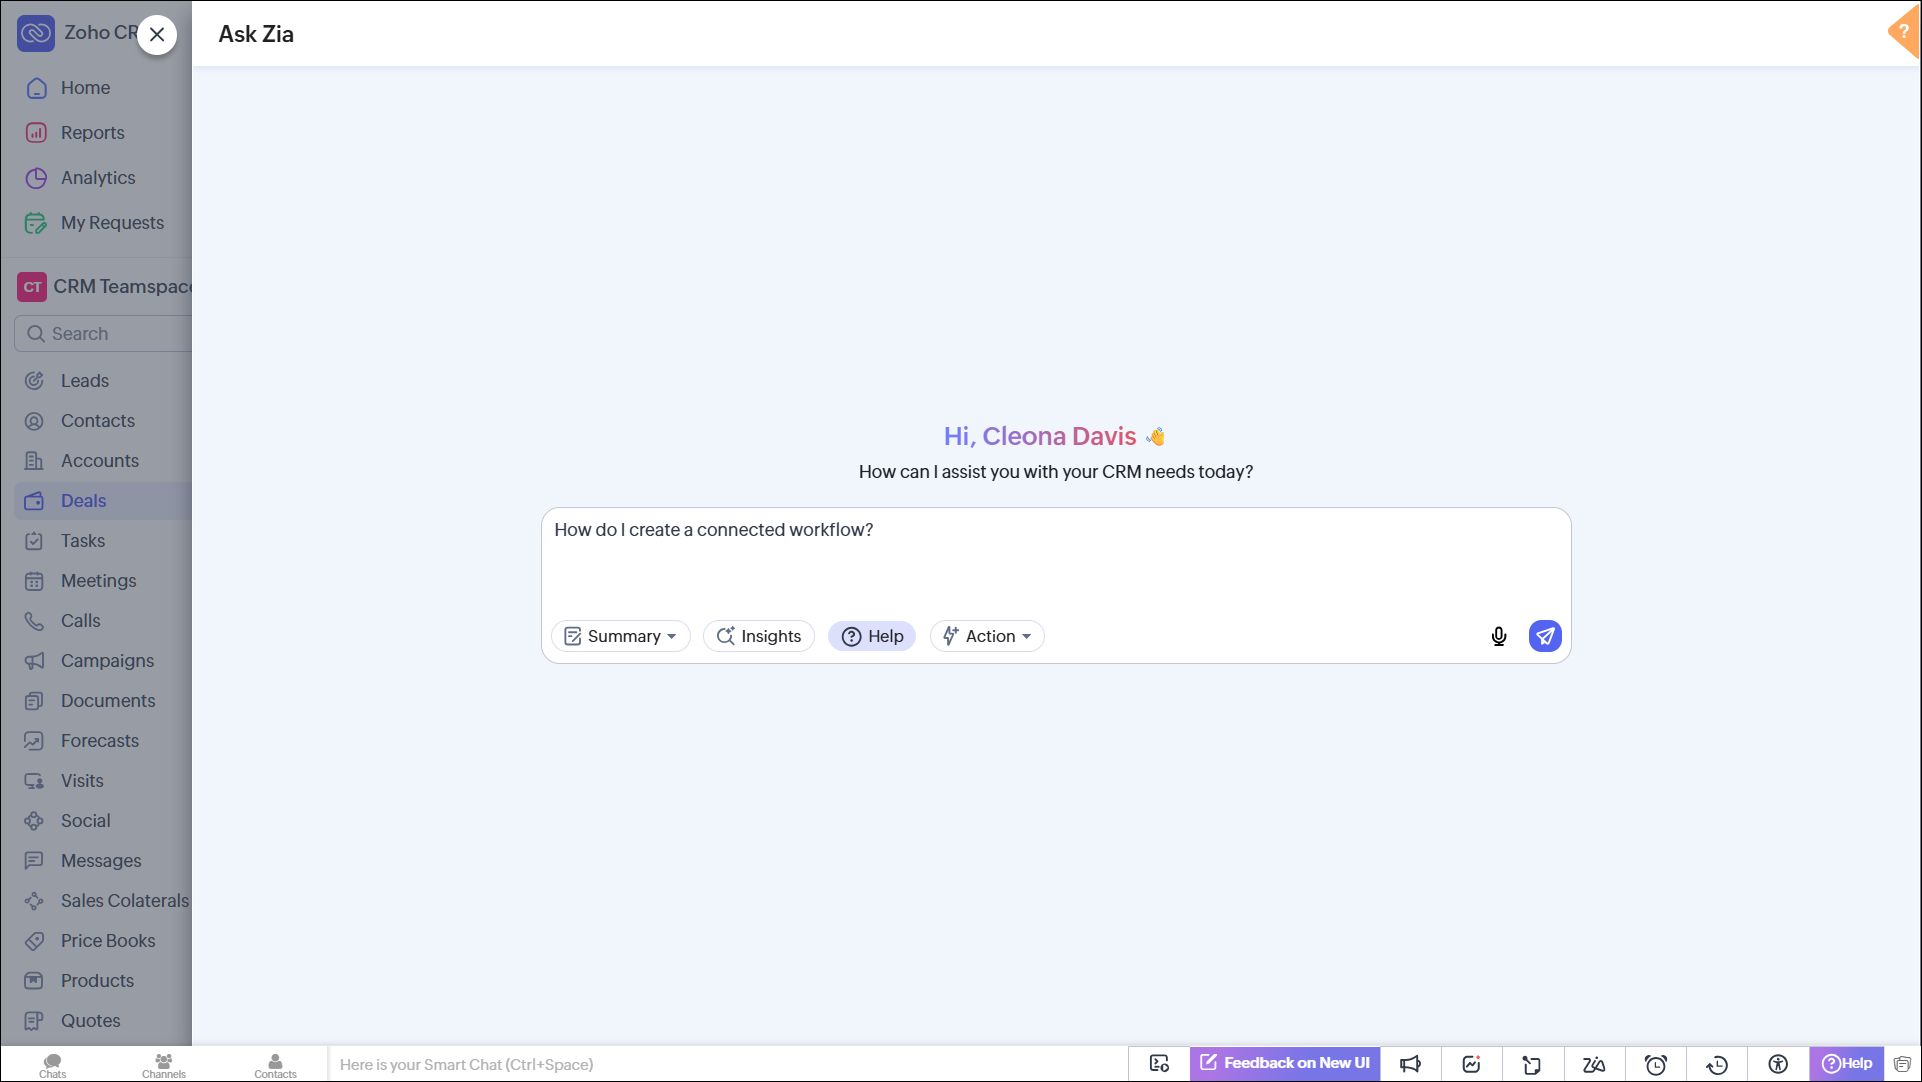Open the accessibility options icon
Screen dimensions: 1922x1082
pyautogui.click(x=1778, y=1064)
